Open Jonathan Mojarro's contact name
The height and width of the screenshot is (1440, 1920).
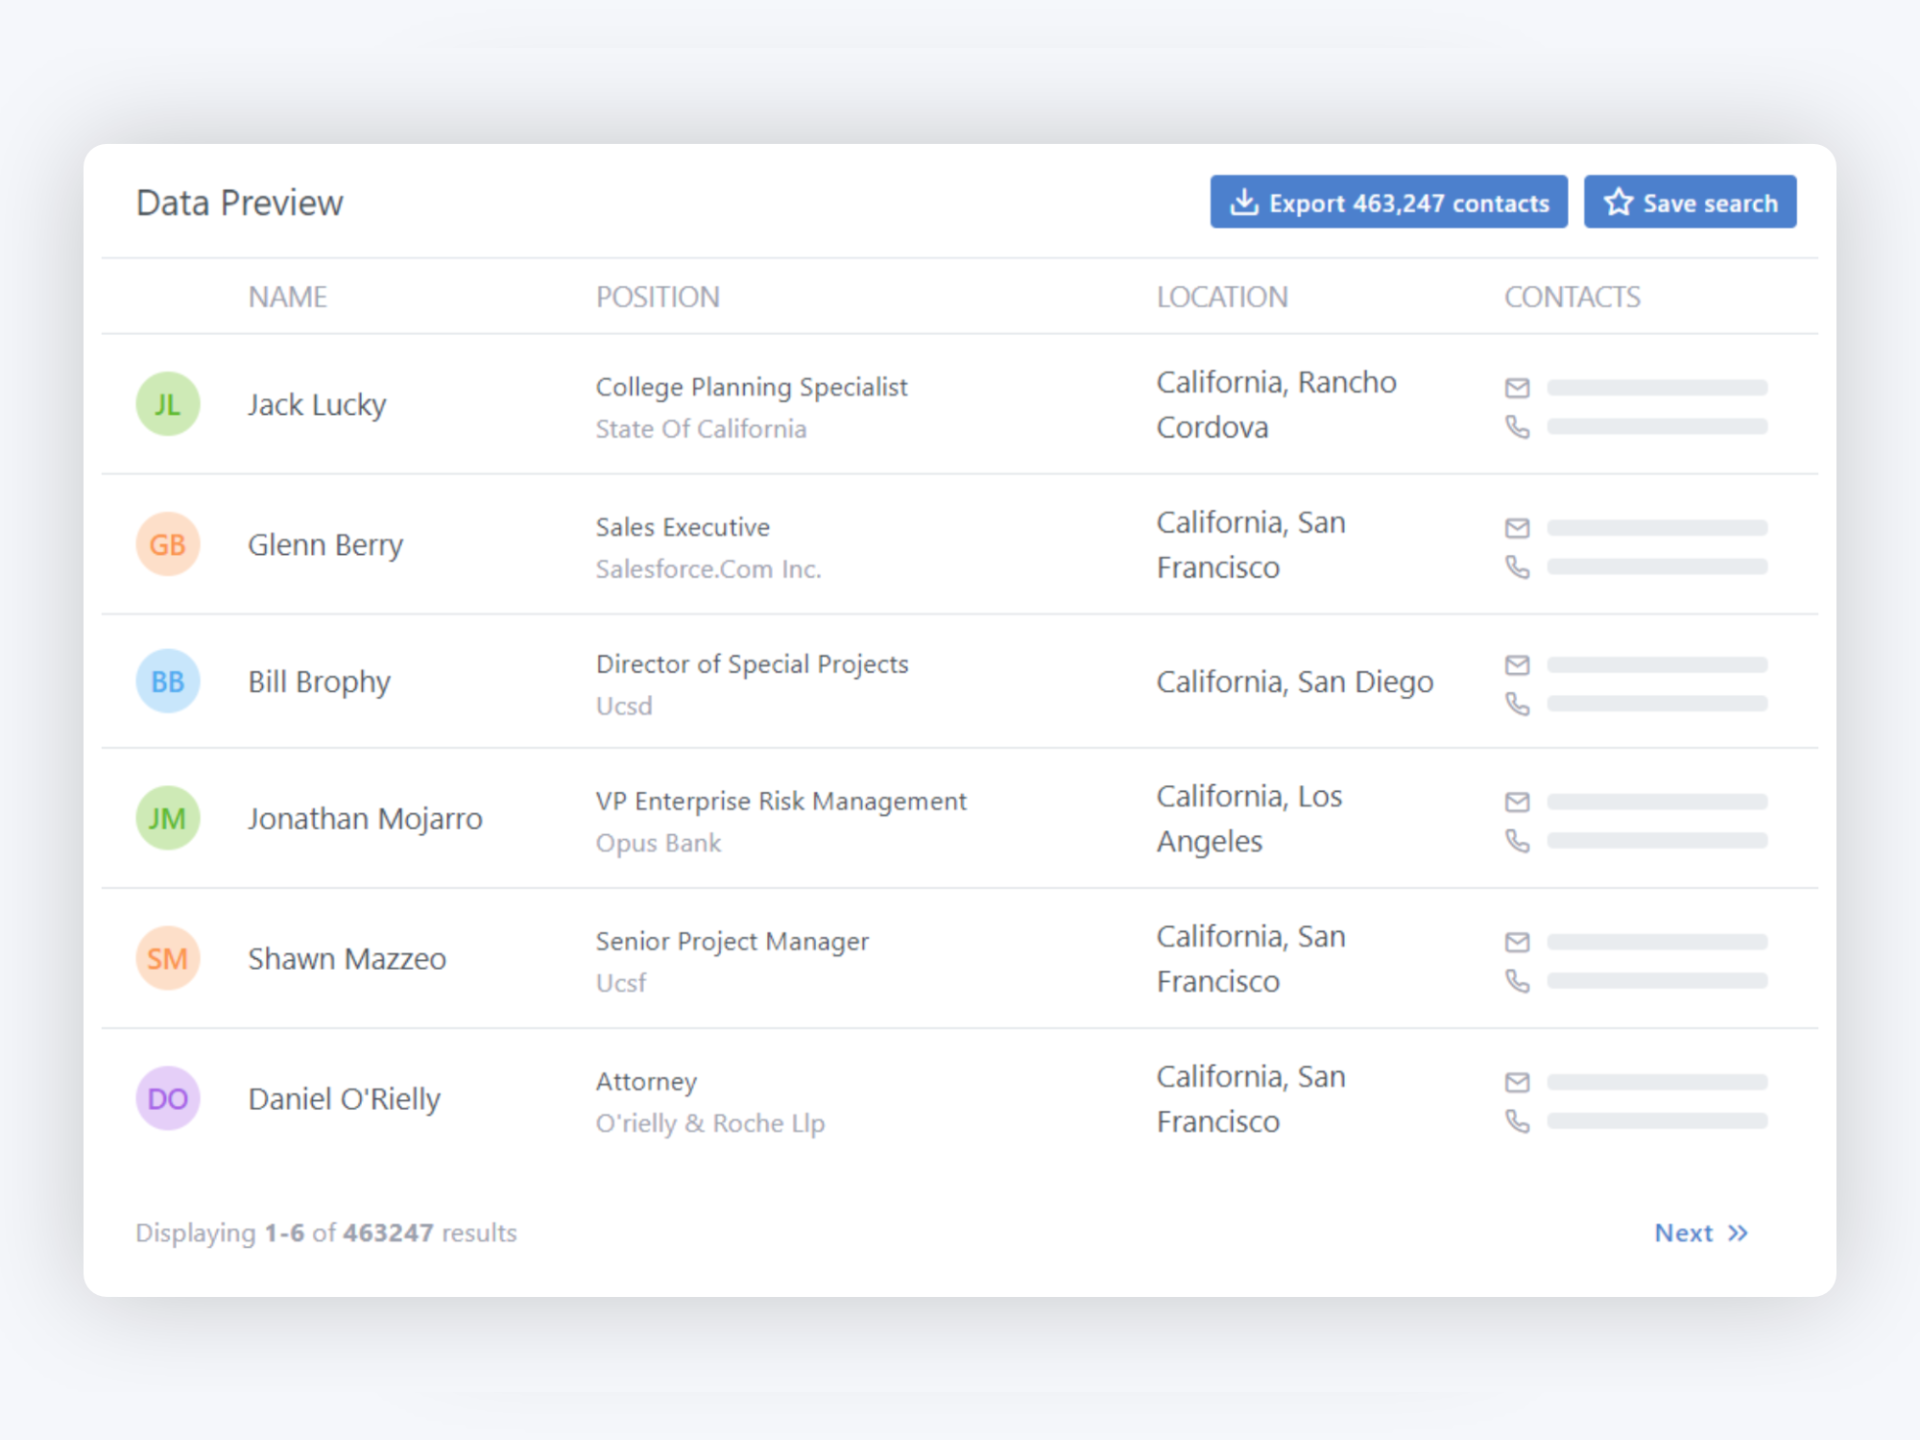coord(365,819)
